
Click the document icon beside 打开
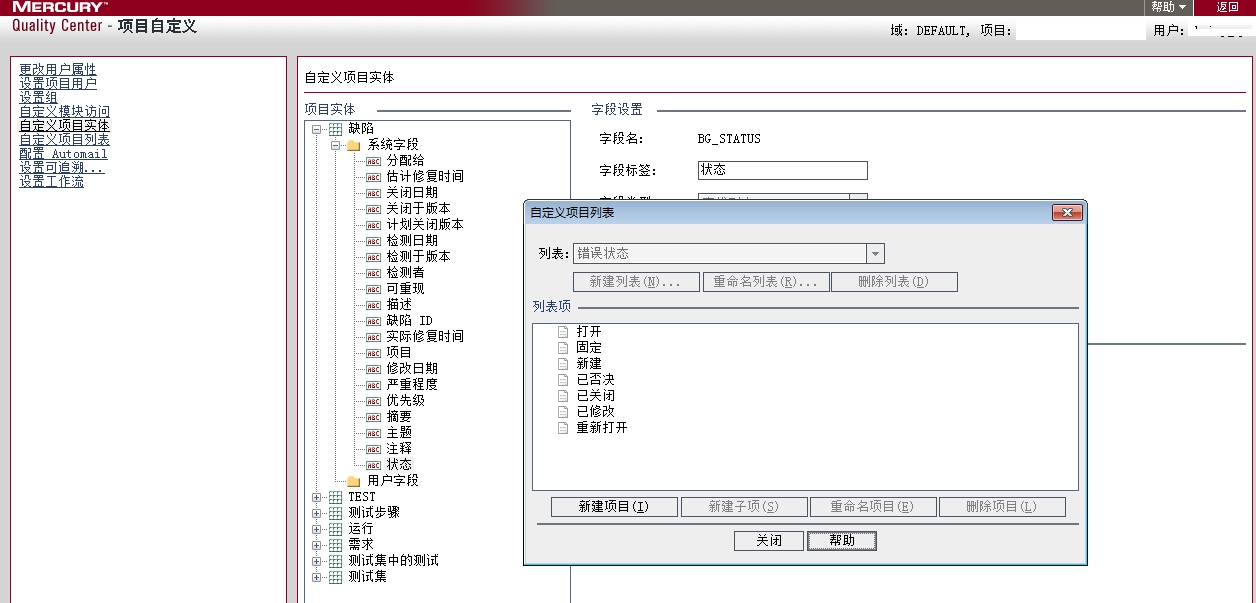tap(563, 332)
